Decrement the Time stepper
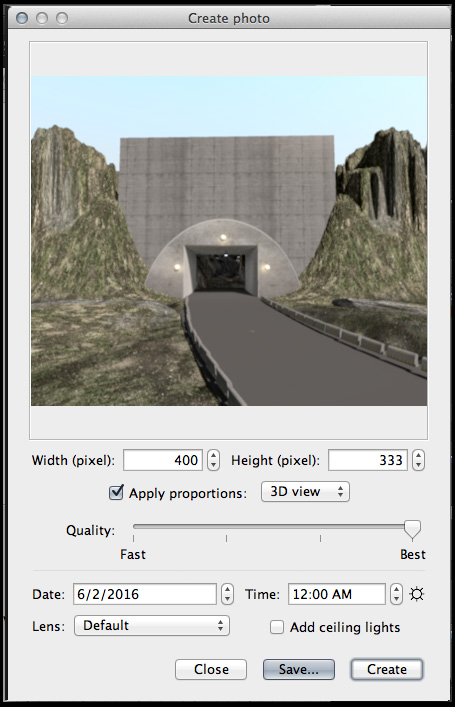The height and width of the screenshot is (707, 455). click(x=396, y=599)
